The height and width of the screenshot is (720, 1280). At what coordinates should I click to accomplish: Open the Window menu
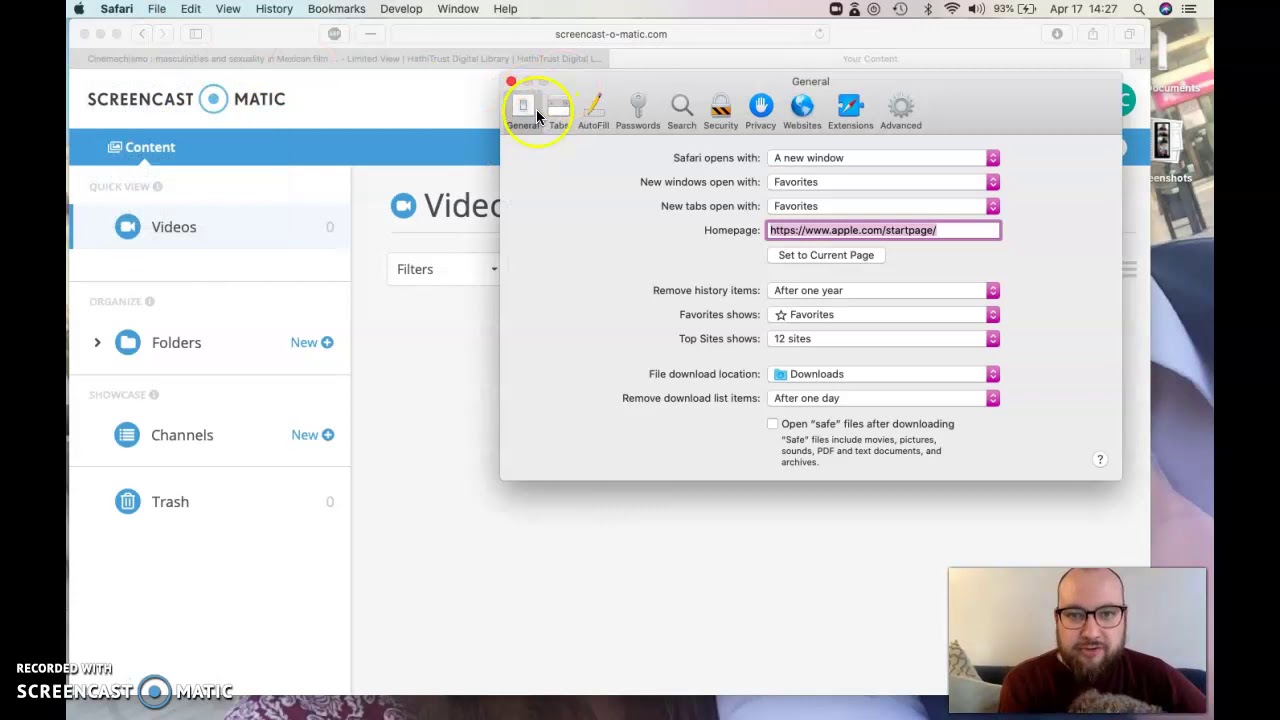point(458,9)
